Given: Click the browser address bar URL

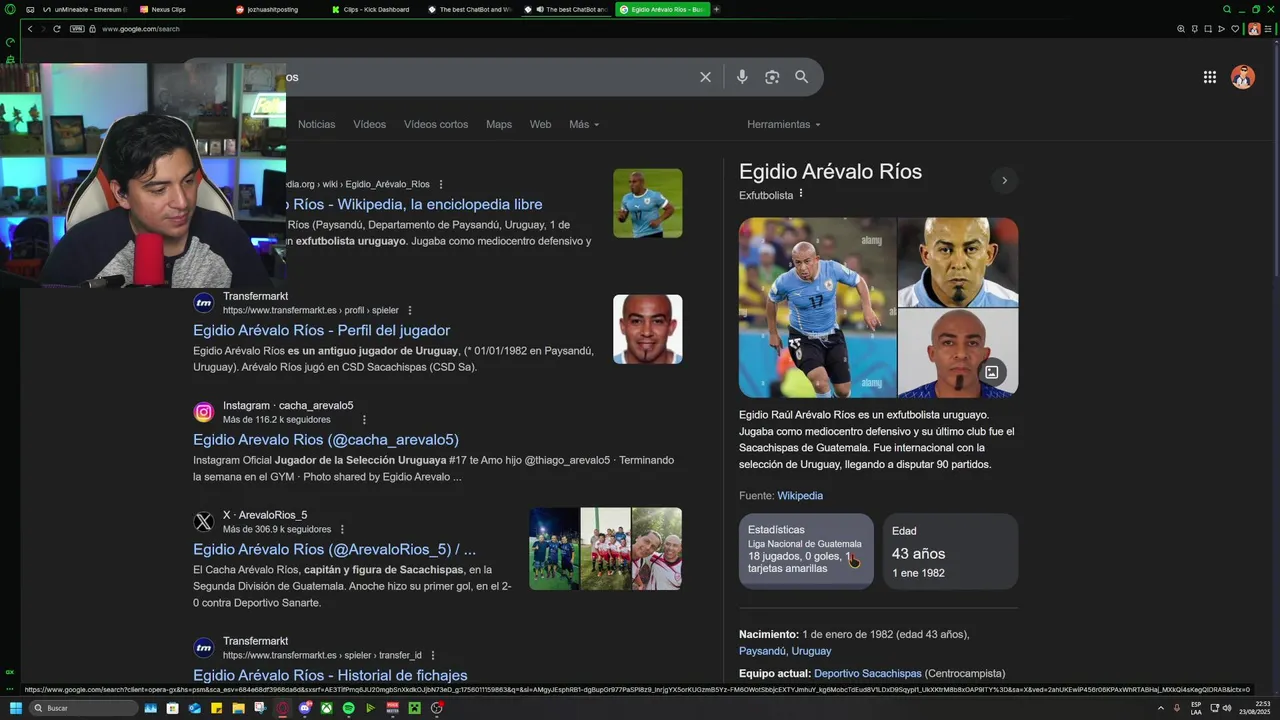Looking at the screenshot, I should (x=140, y=29).
